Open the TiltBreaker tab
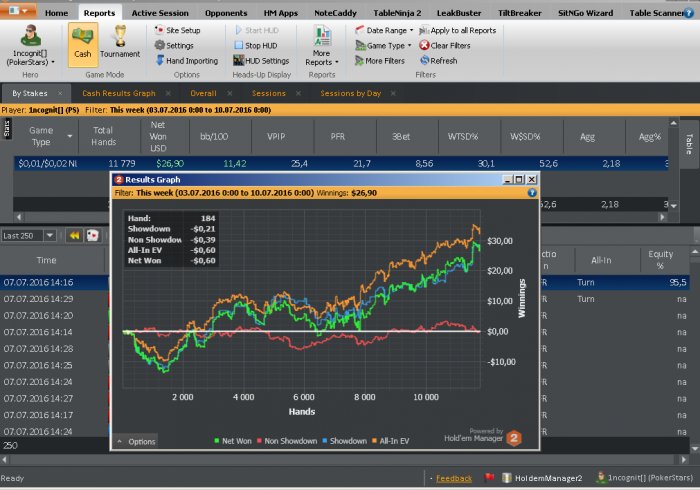The image size is (700, 490). (x=520, y=13)
